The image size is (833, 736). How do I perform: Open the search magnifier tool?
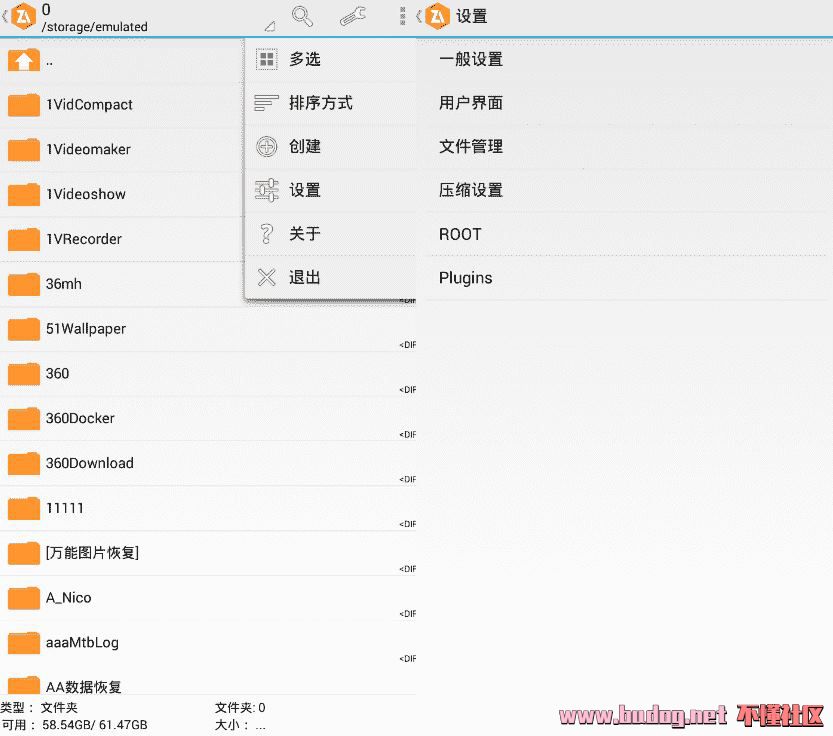pyautogui.click(x=302, y=16)
